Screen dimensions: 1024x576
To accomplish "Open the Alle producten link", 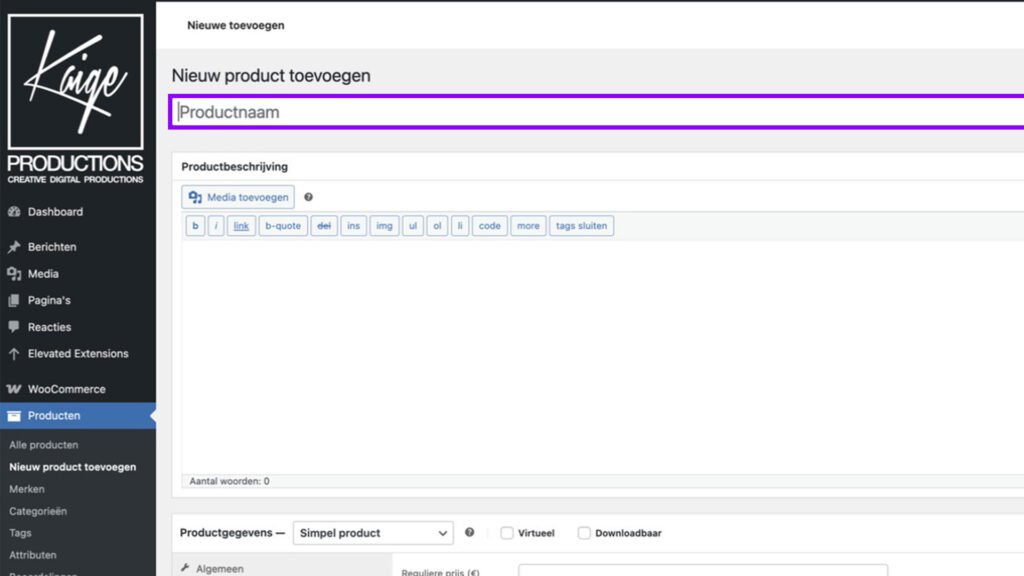I will pos(42,444).
